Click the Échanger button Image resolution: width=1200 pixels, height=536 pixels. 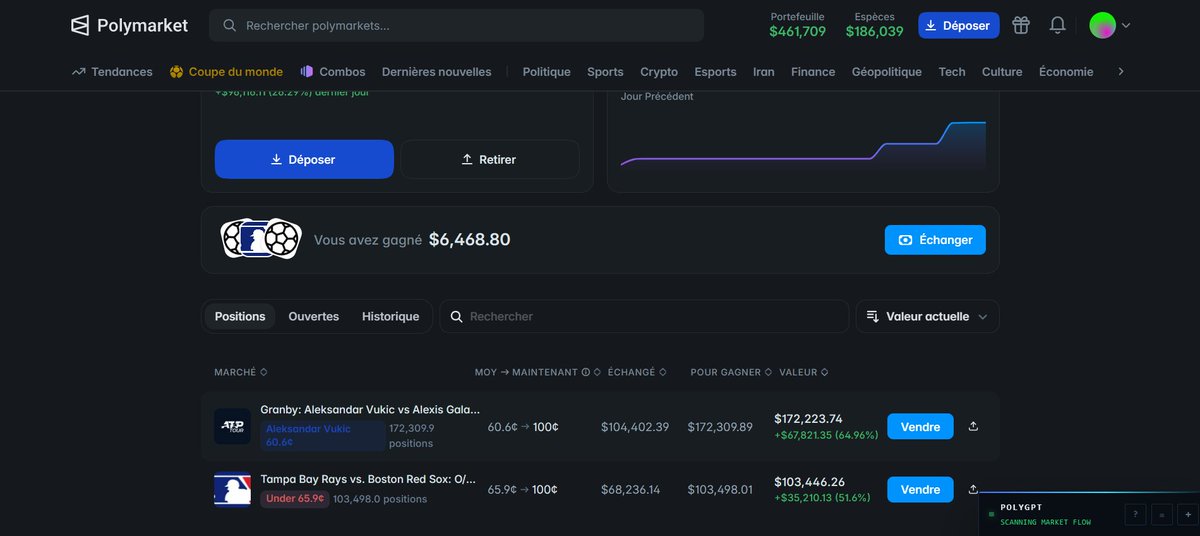coord(935,240)
